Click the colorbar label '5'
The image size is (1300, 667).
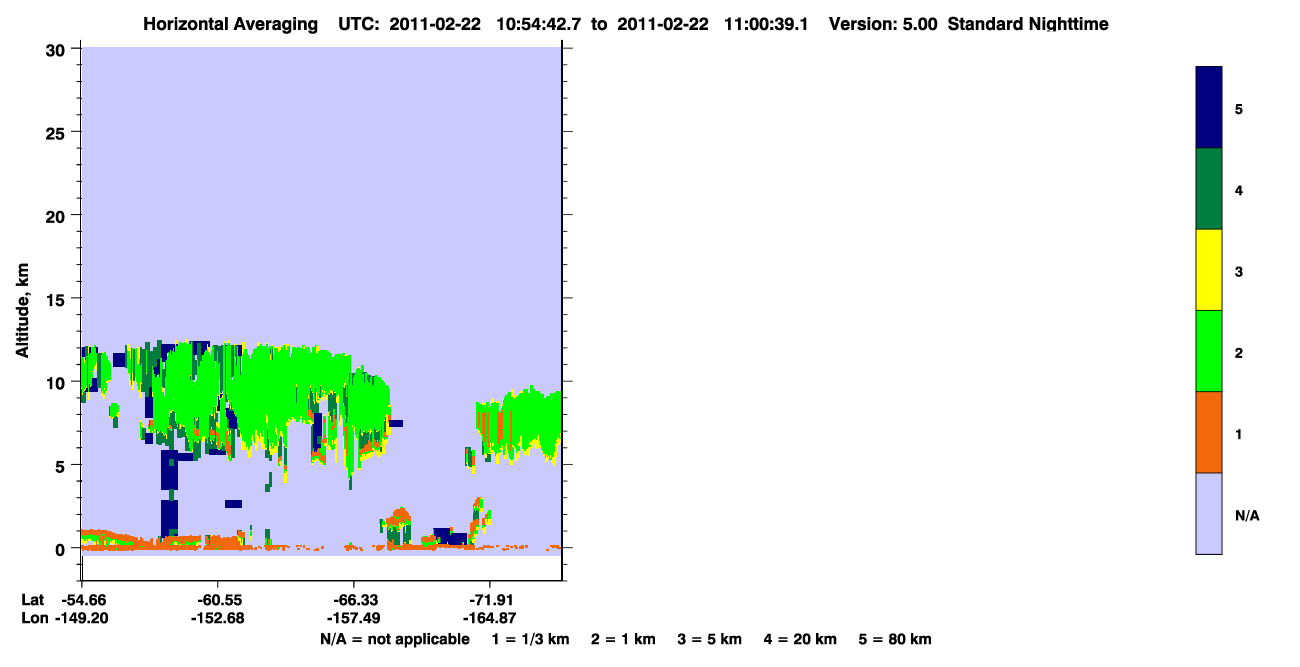pyautogui.click(x=1239, y=108)
